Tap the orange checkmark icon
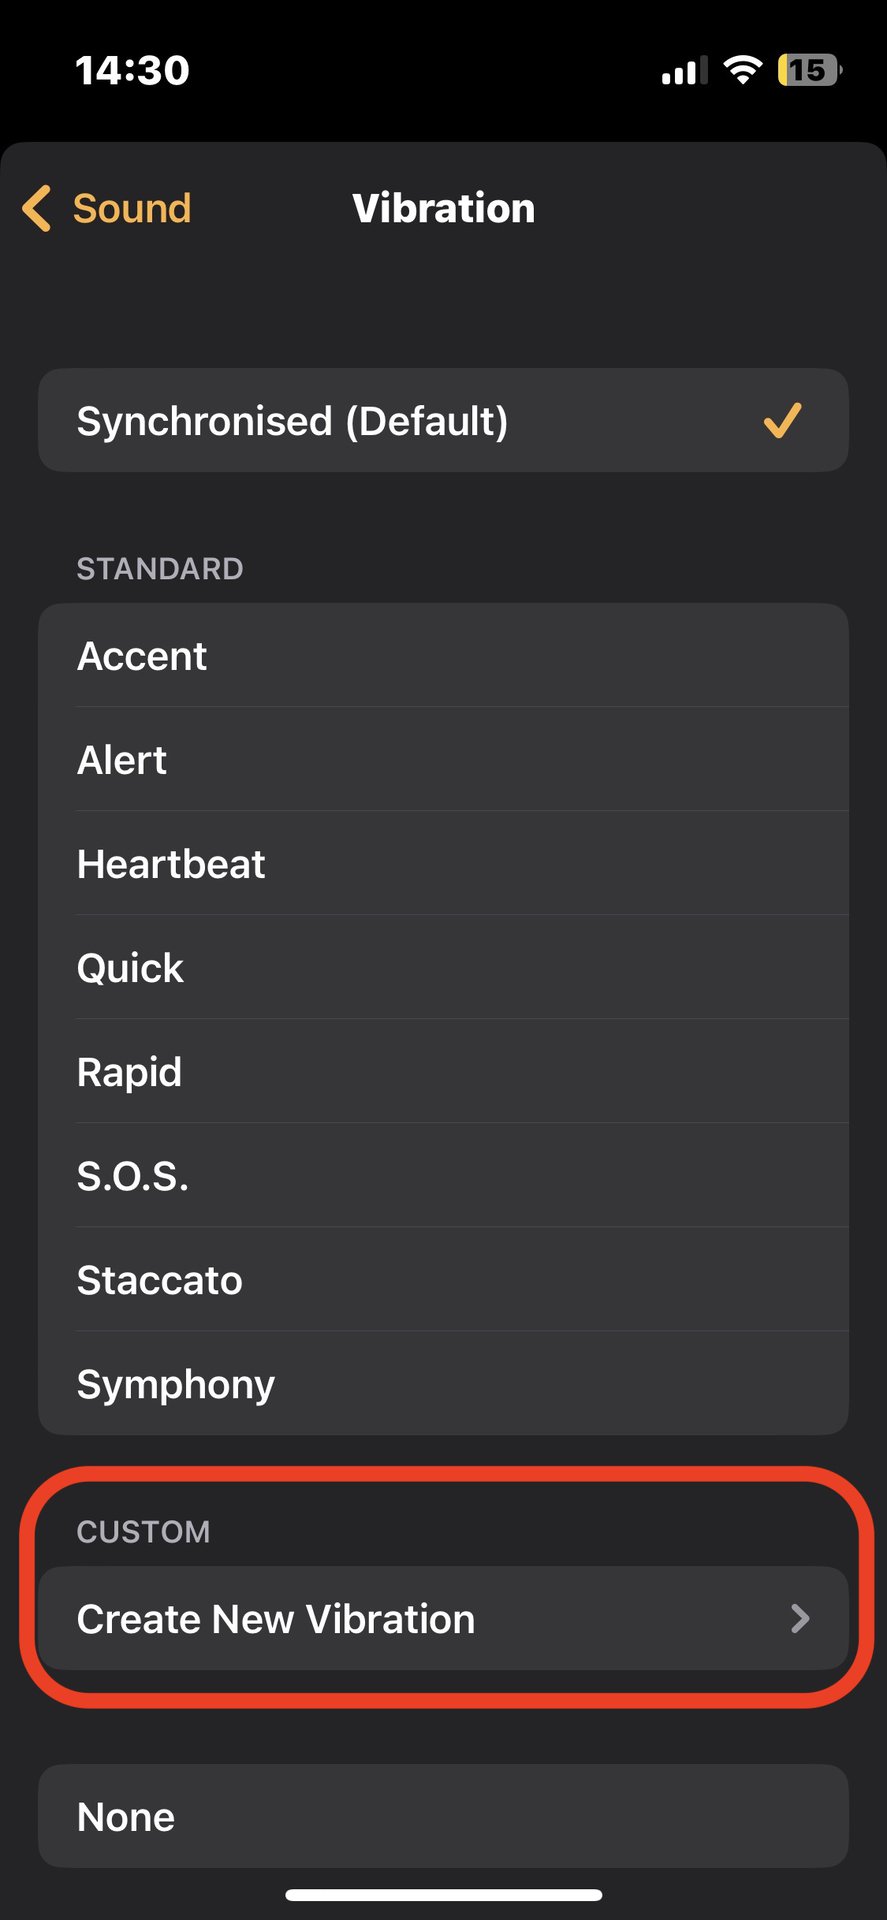 (x=782, y=420)
